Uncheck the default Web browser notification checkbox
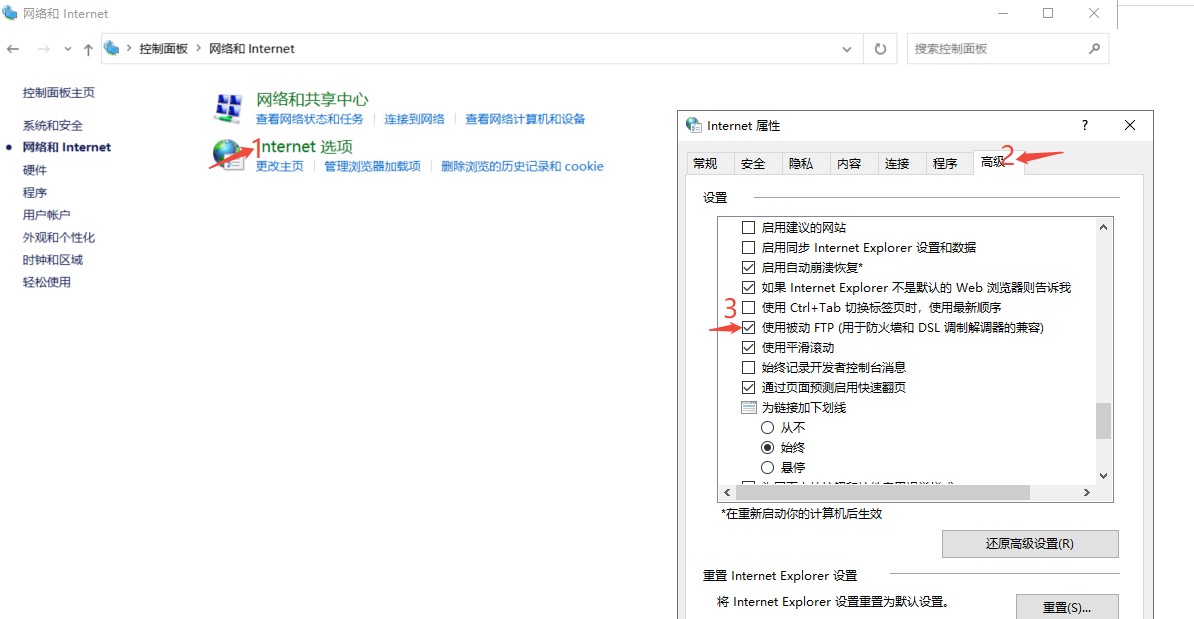Viewport: 1194px width, 619px height. click(x=749, y=287)
